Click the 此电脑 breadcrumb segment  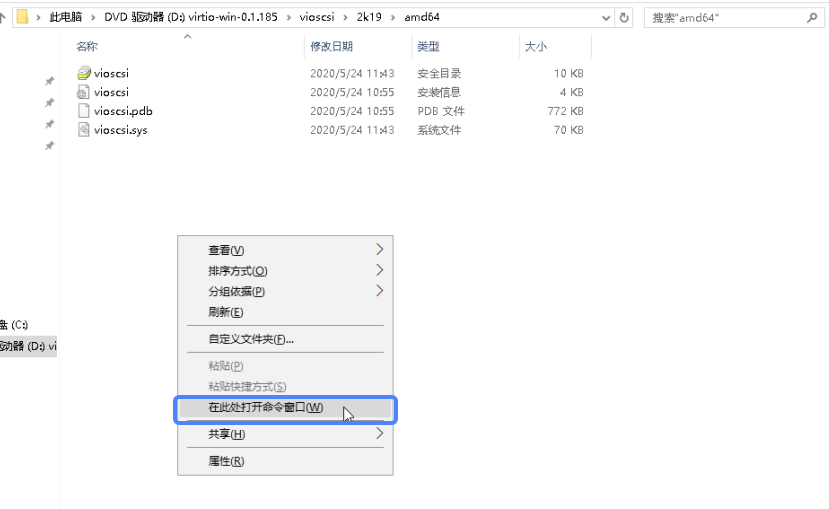[66, 17]
